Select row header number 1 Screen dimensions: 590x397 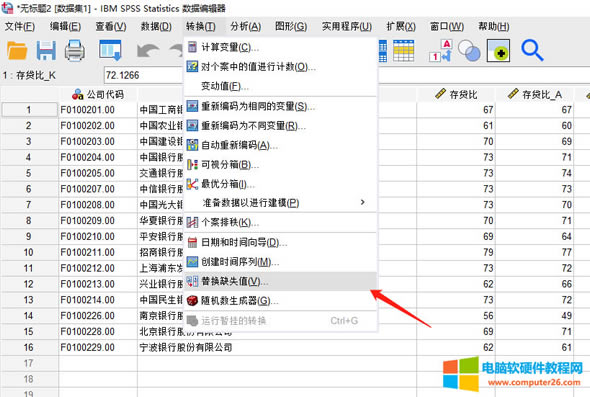29,110
